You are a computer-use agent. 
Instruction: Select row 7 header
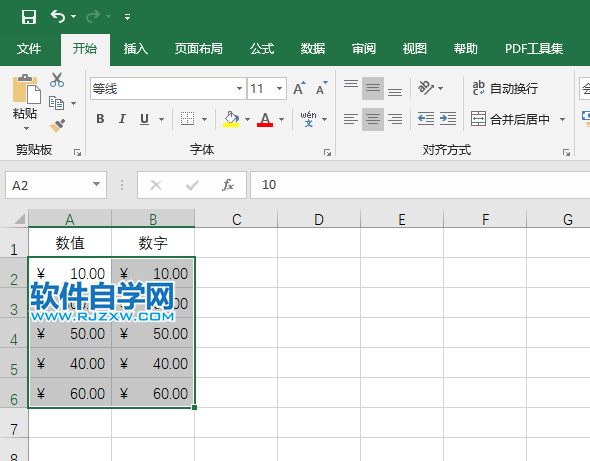14,423
